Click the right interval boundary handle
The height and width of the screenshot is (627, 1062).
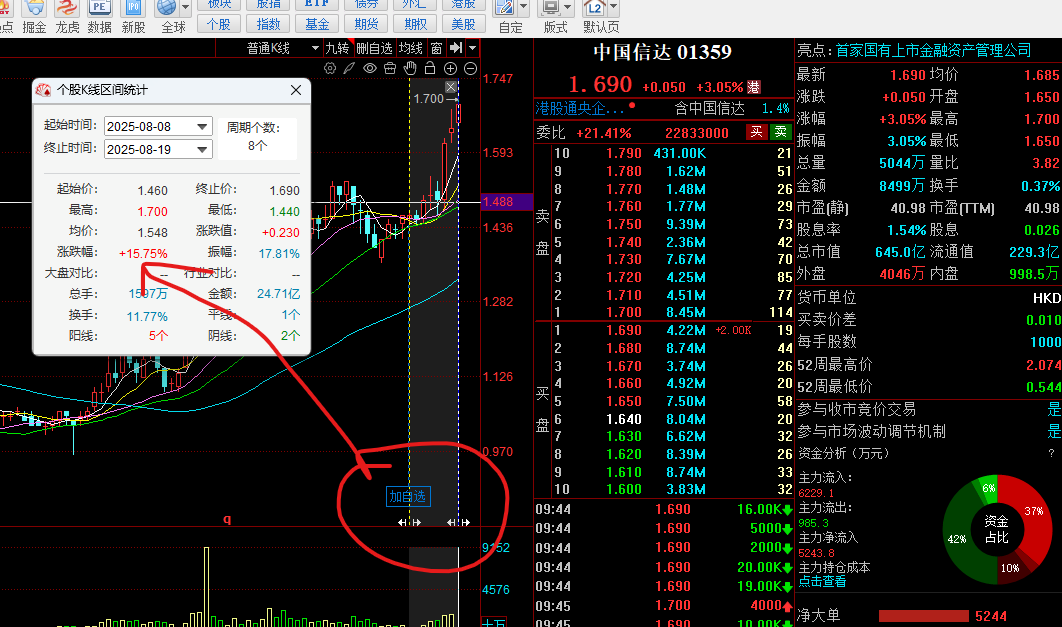(x=459, y=522)
